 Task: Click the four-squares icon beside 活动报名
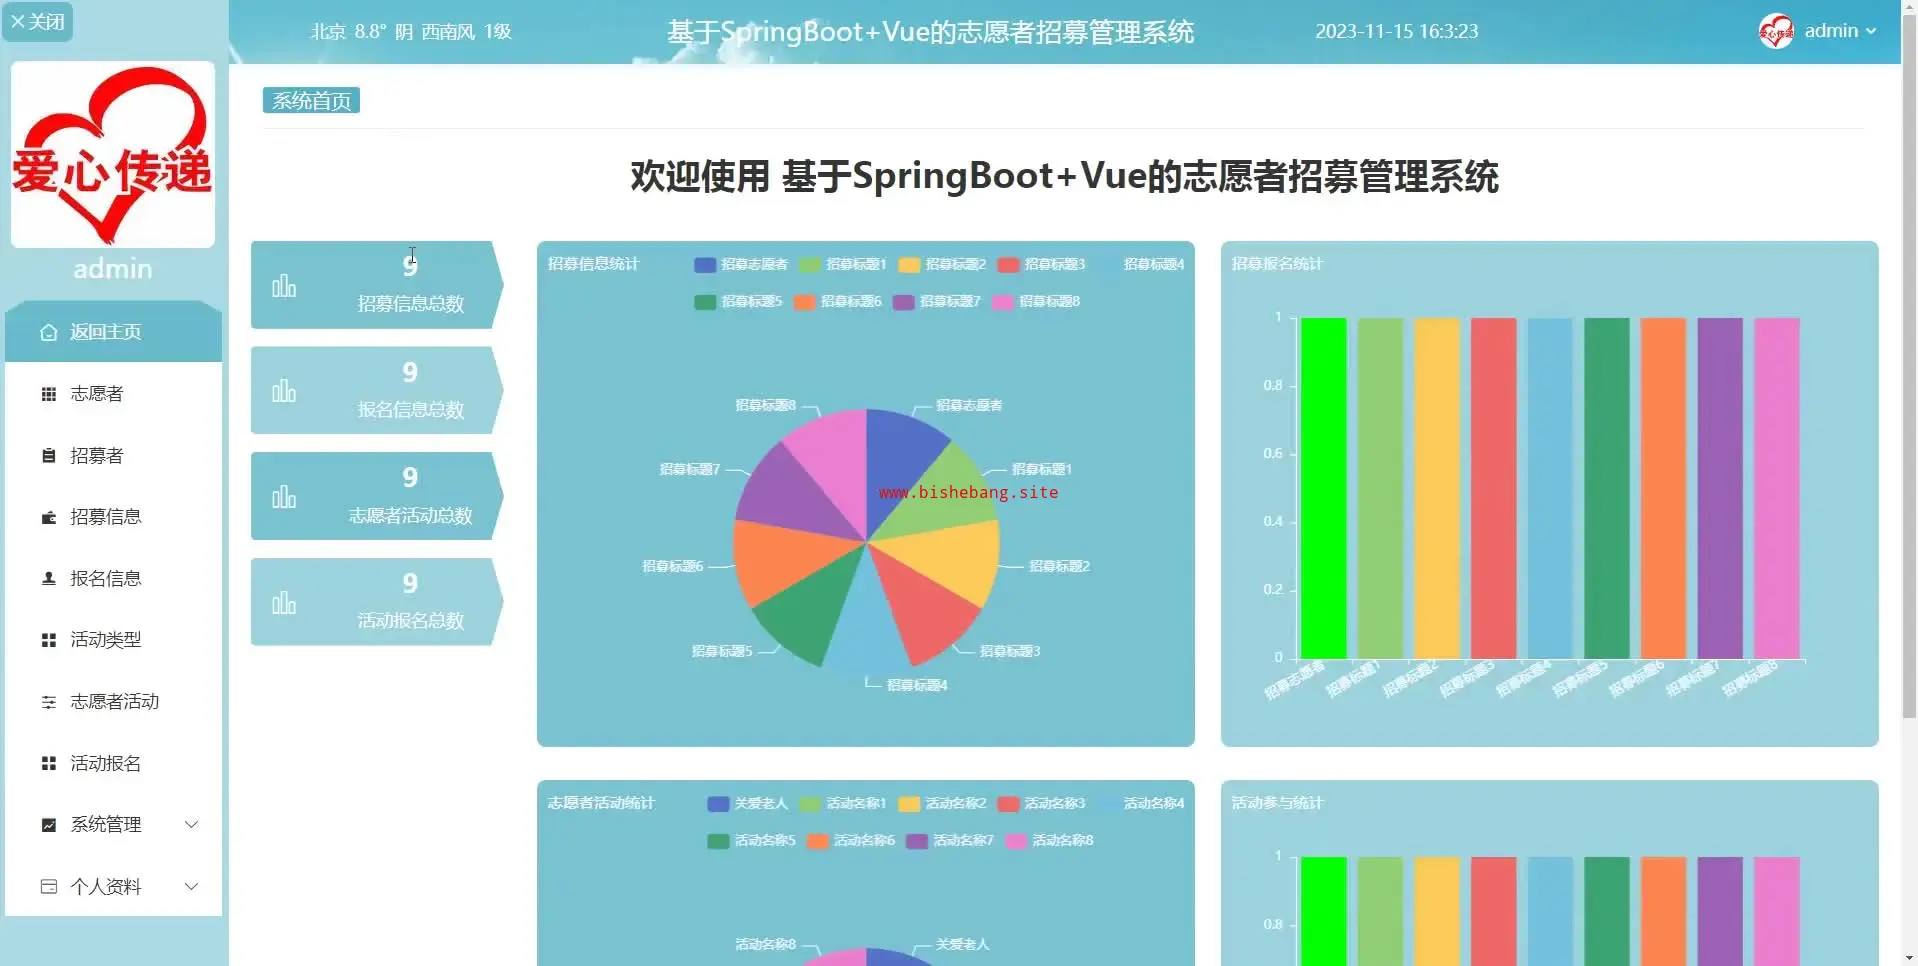(x=48, y=764)
